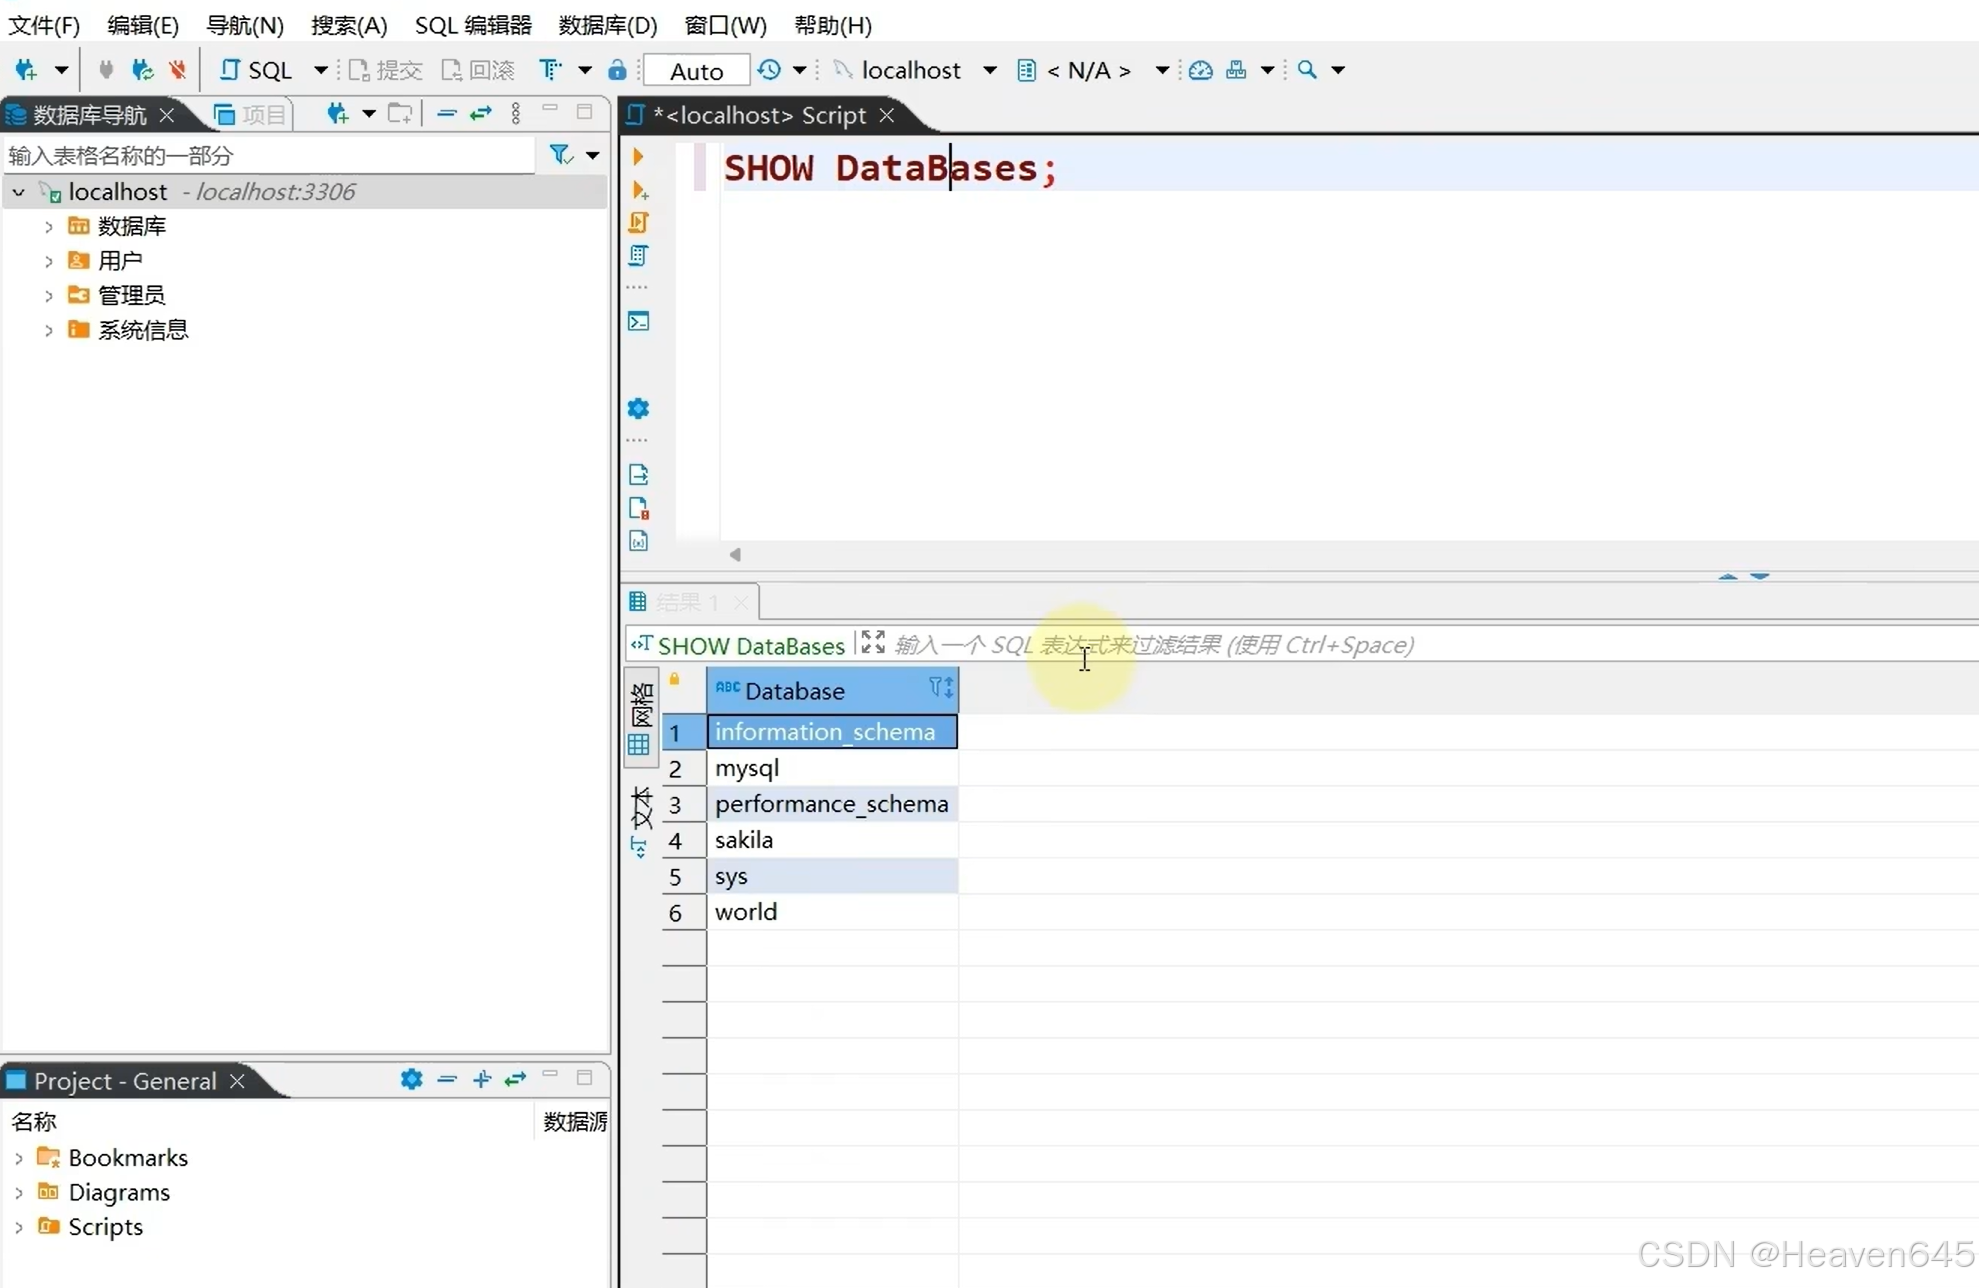Viewport: 1979px width, 1288px height.
Task: Click the 回滚 rollback button
Action: click(x=479, y=70)
